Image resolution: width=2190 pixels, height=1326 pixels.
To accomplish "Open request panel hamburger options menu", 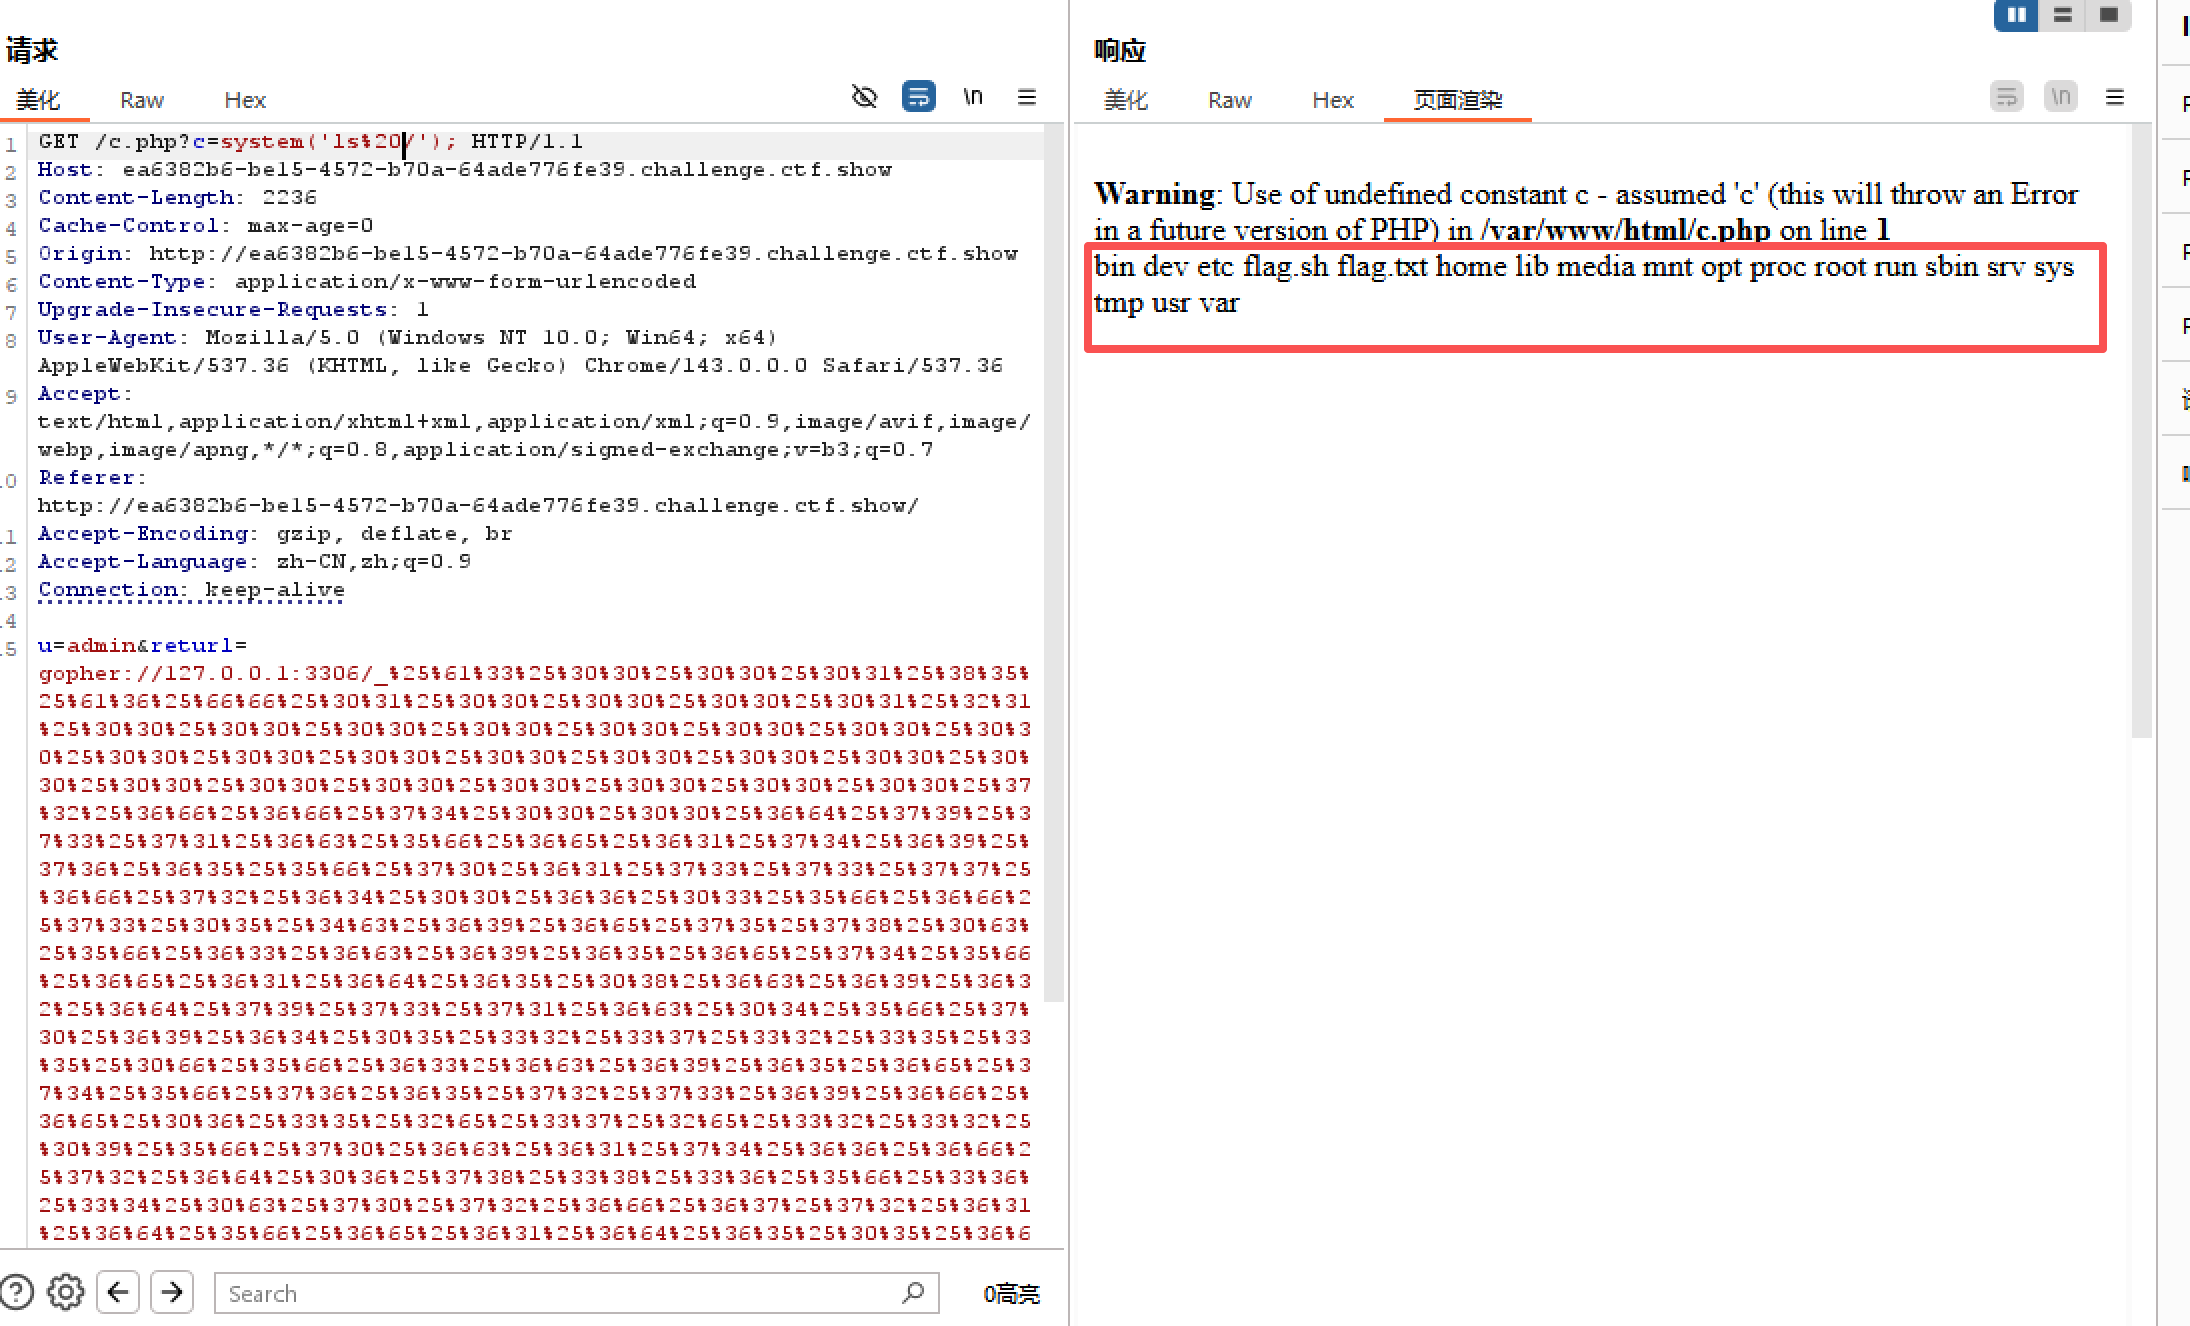I will pyautogui.click(x=1027, y=97).
